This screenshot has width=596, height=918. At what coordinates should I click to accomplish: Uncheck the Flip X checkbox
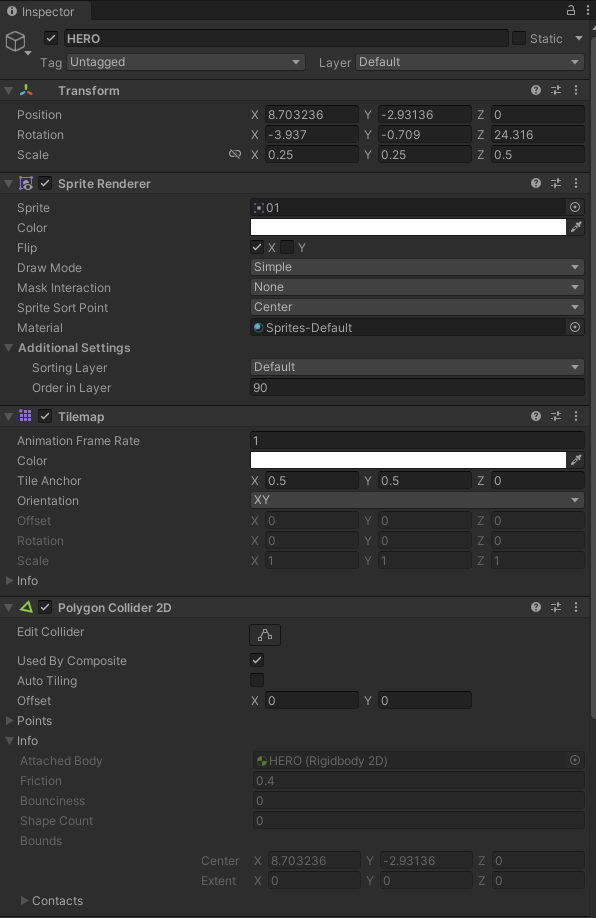[257, 247]
